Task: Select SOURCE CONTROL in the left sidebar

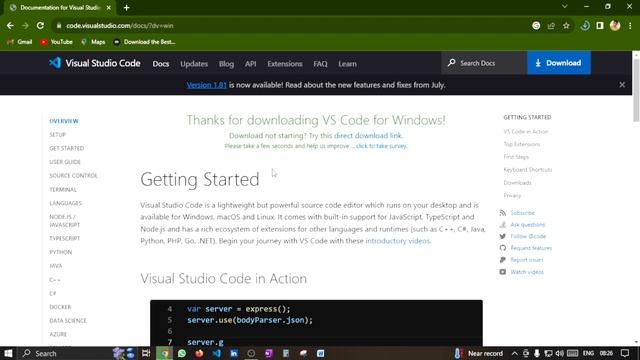Action: click(73, 176)
